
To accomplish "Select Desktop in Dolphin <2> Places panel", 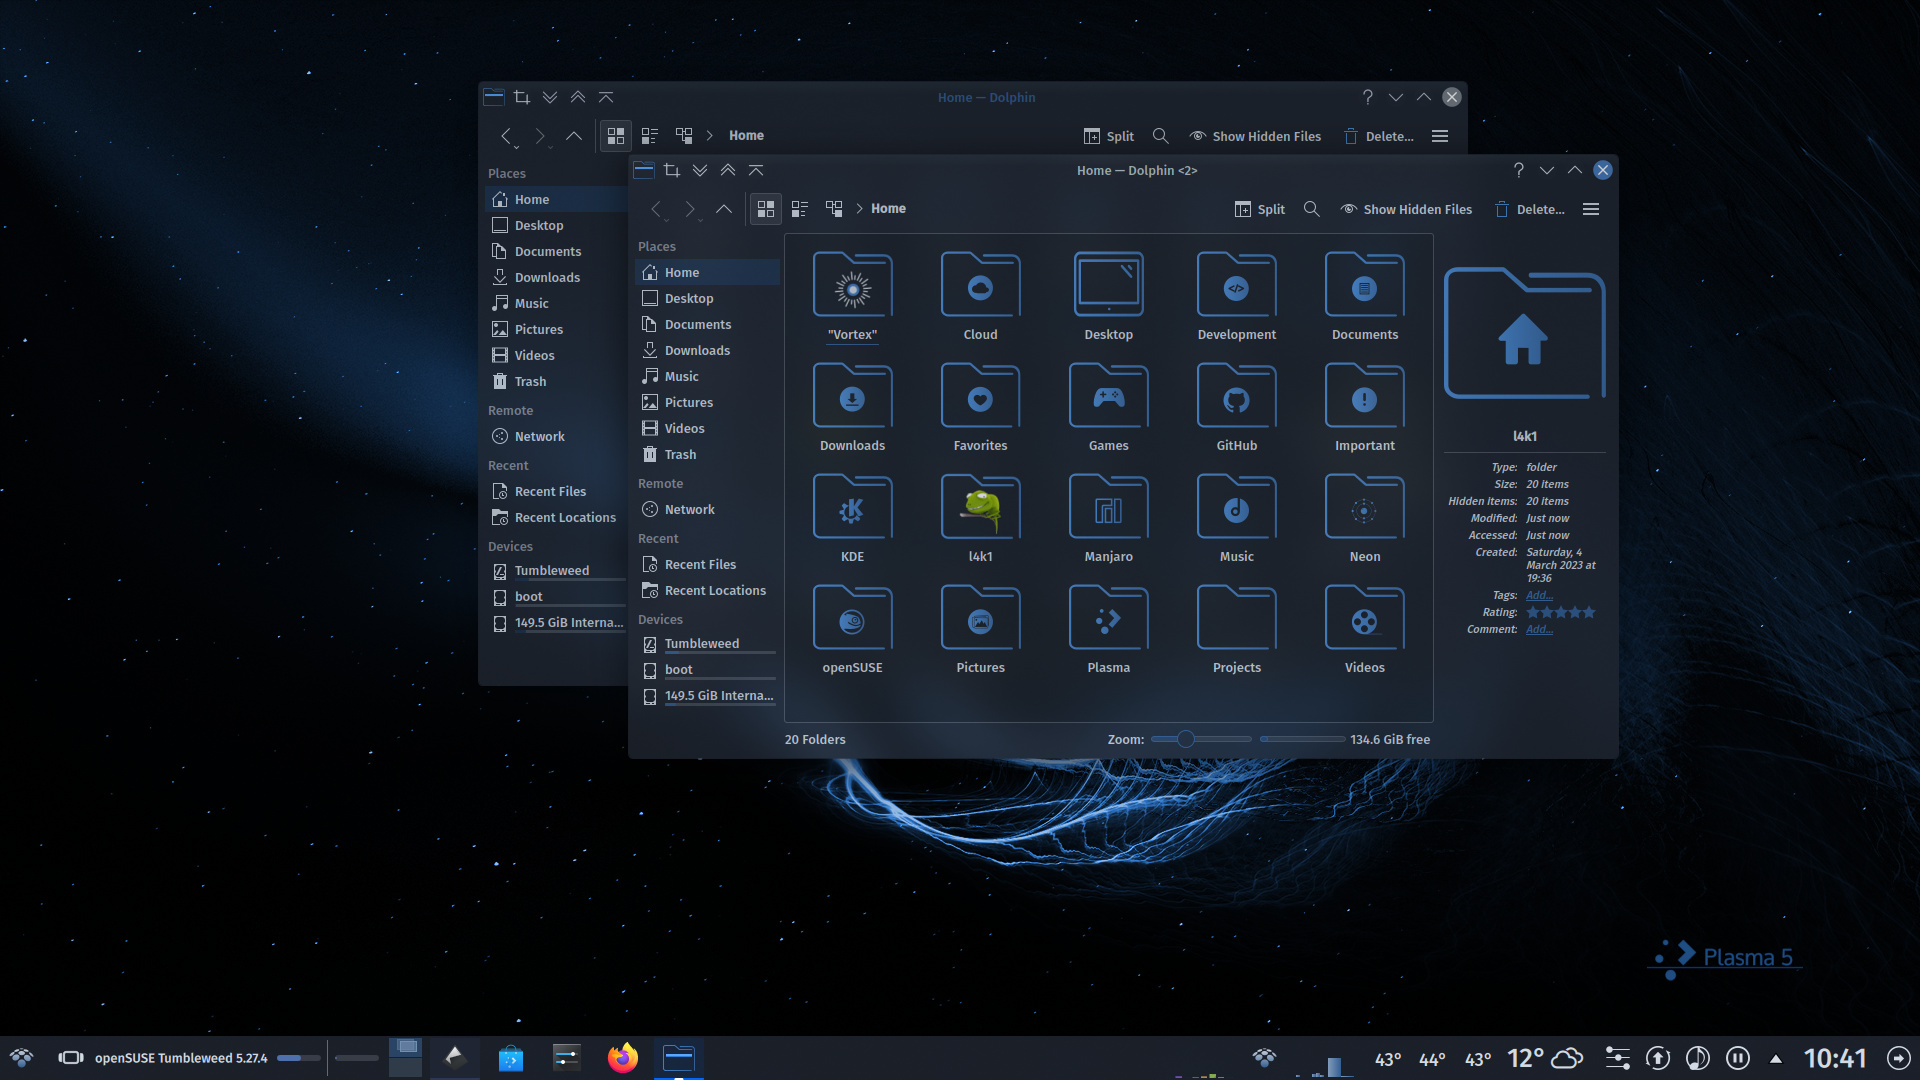I will 707,298.
